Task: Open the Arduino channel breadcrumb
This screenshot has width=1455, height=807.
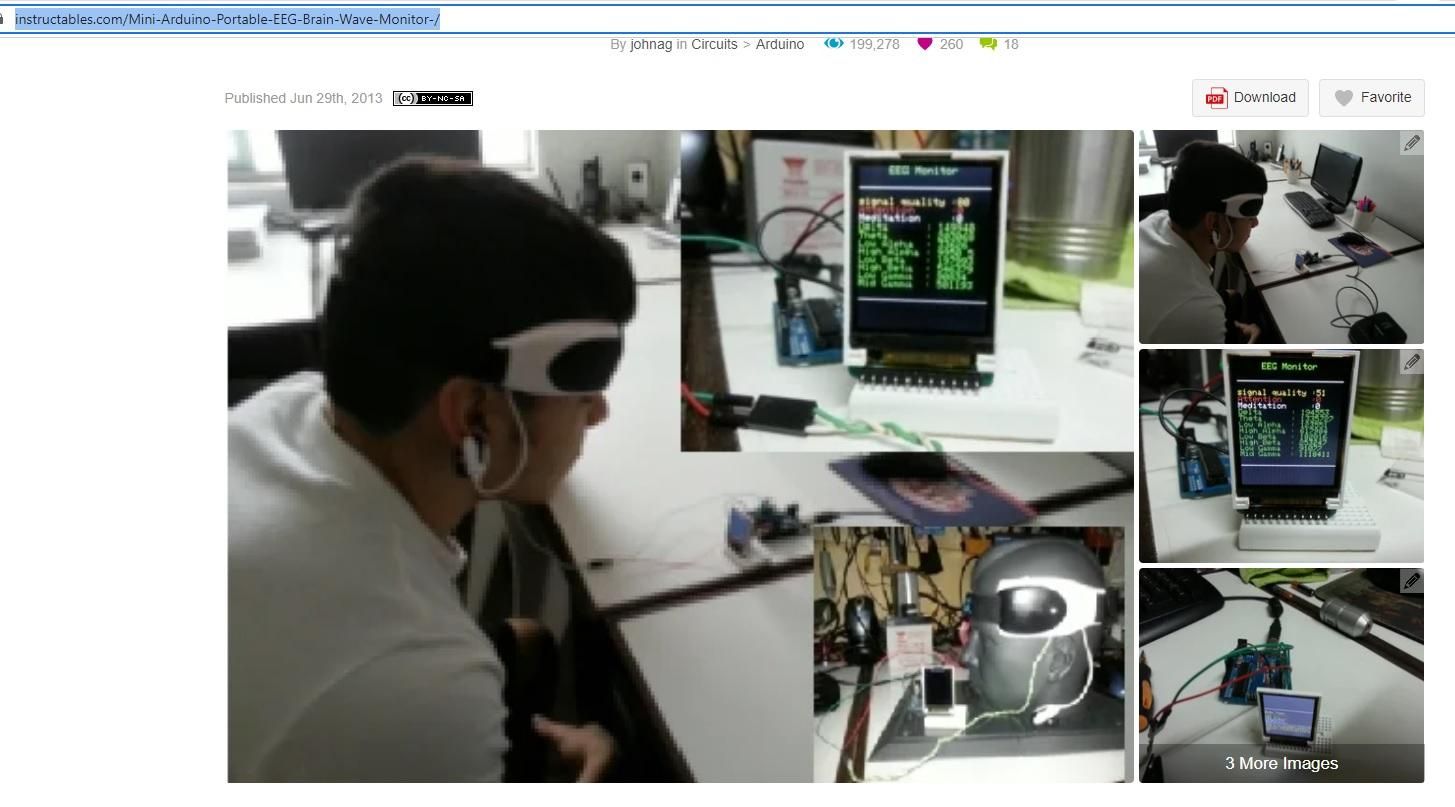Action: pyautogui.click(x=780, y=44)
